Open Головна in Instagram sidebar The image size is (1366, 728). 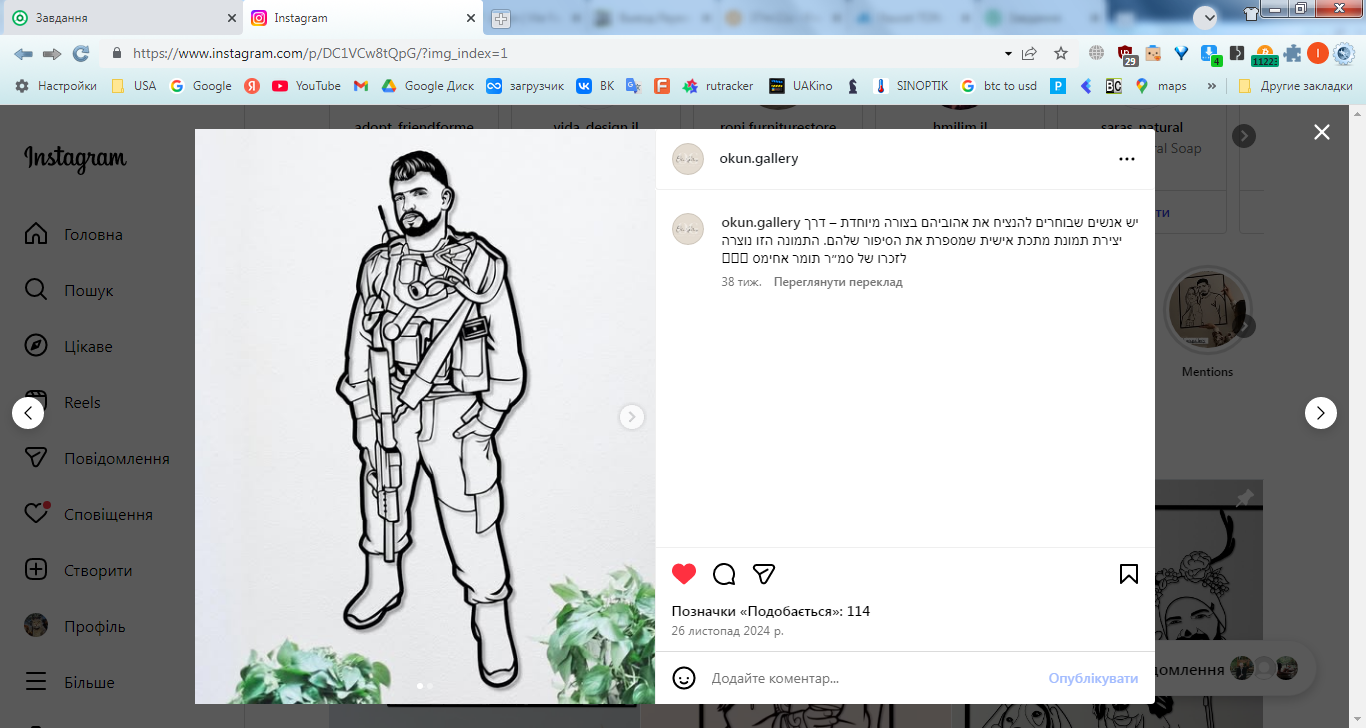(73, 235)
